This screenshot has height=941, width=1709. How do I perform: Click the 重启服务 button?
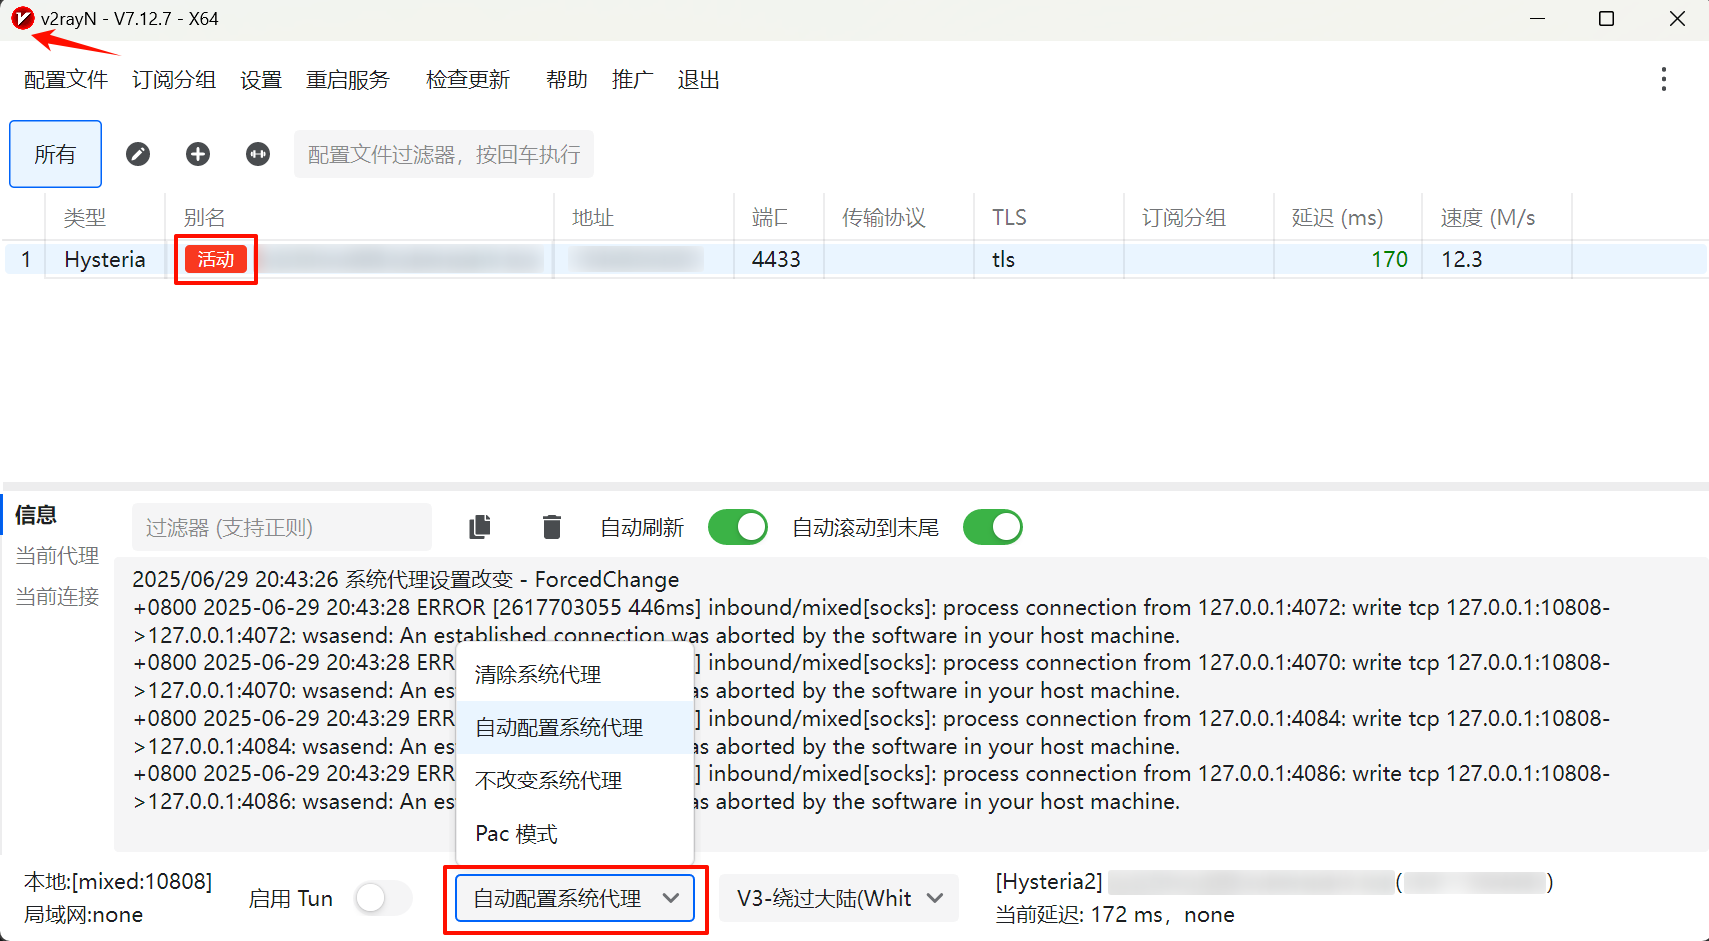click(x=348, y=80)
